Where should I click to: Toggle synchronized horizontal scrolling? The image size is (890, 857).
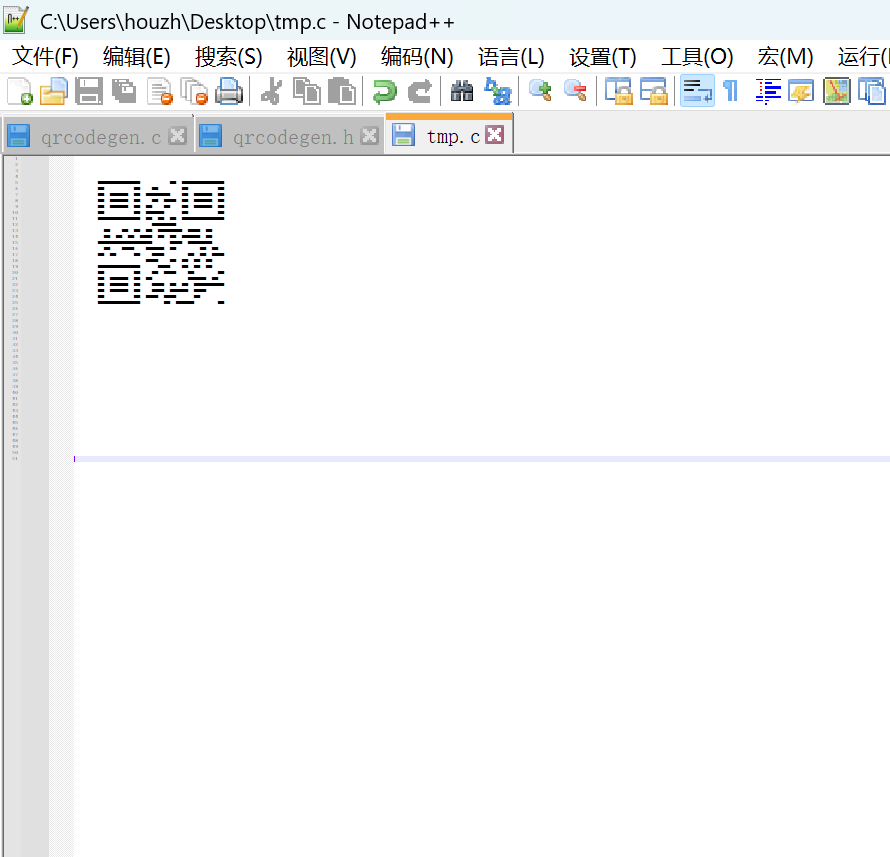tap(653, 91)
